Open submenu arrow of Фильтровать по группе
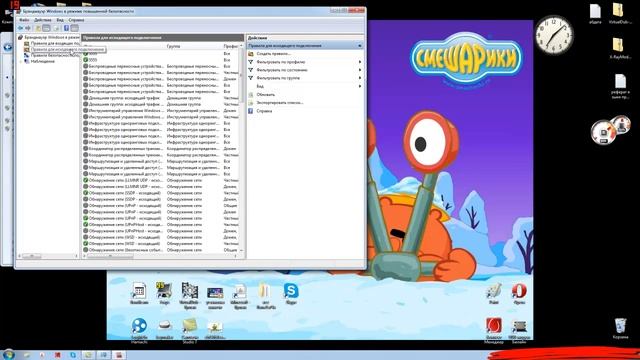This screenshot has height=360, width=640. pyautogui.click(x=360, y=78)
